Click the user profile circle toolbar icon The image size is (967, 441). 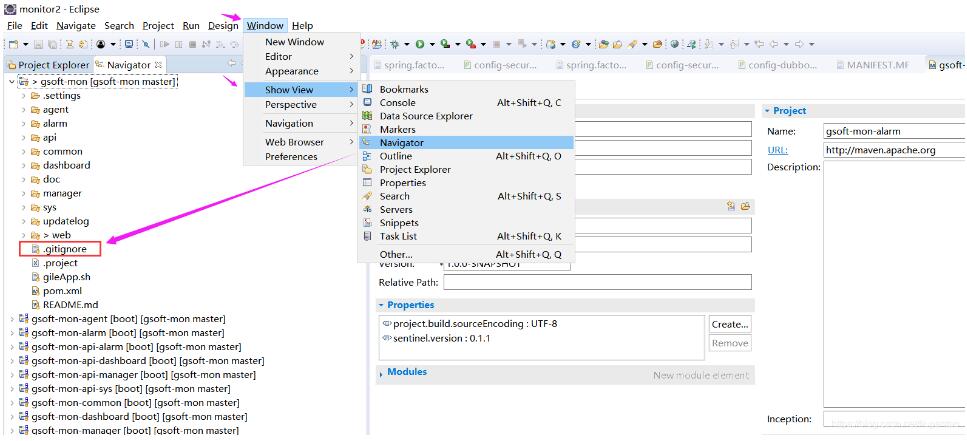click(x=101, y=44)
